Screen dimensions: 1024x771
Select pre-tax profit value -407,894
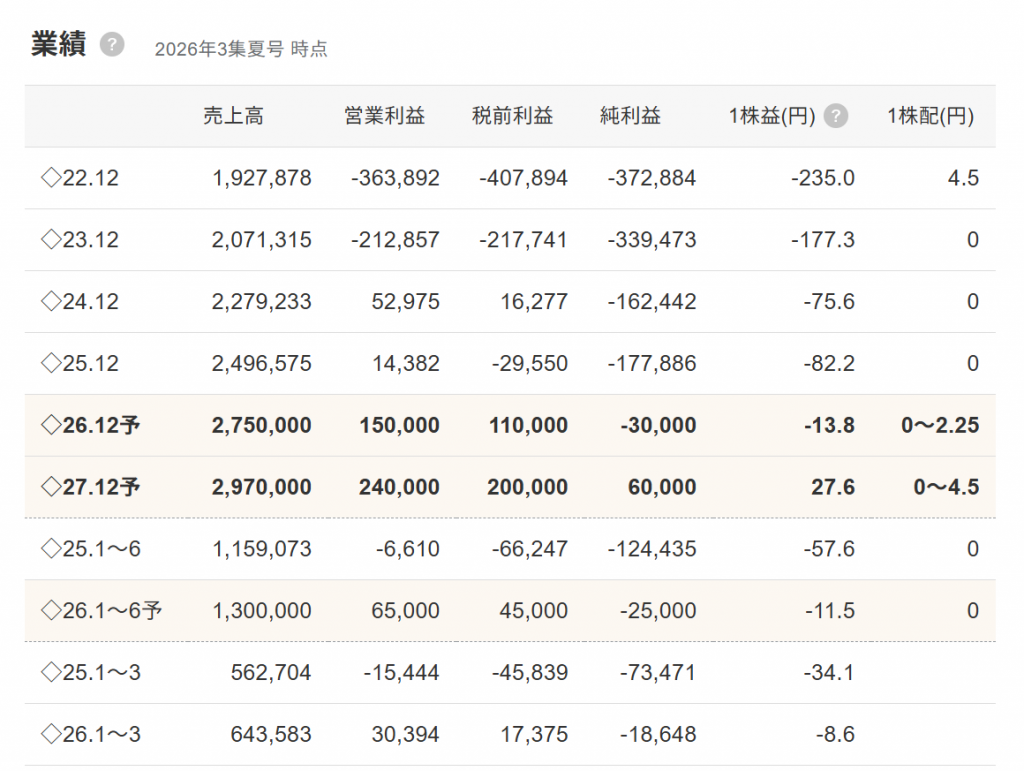pyautogui.click(x=523, y=178)
